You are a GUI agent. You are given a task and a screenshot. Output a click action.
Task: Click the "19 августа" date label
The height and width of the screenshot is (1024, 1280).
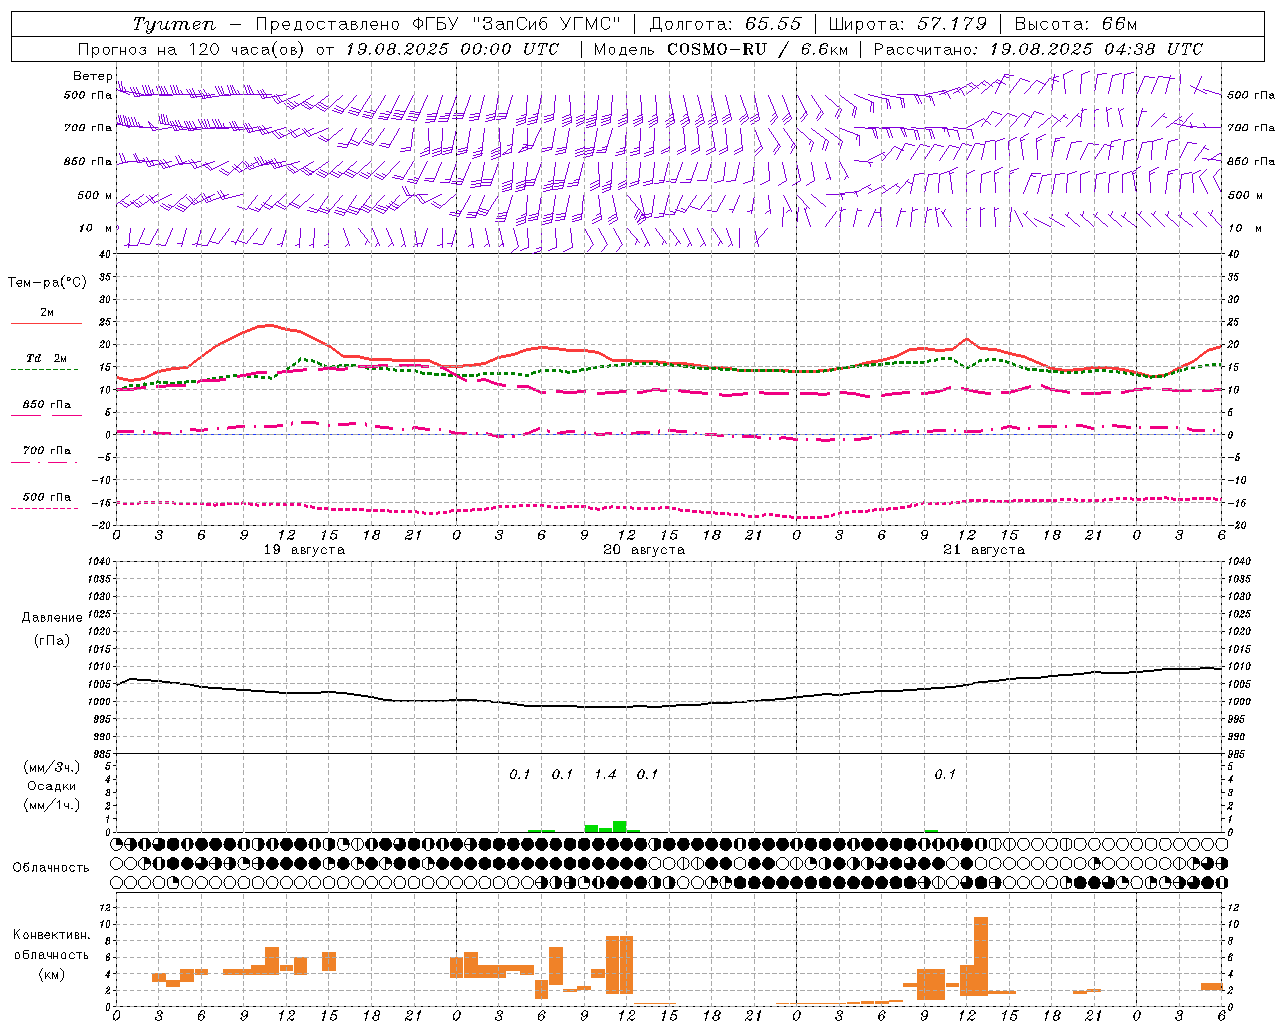pyautogui.click(x=304, y=550)
